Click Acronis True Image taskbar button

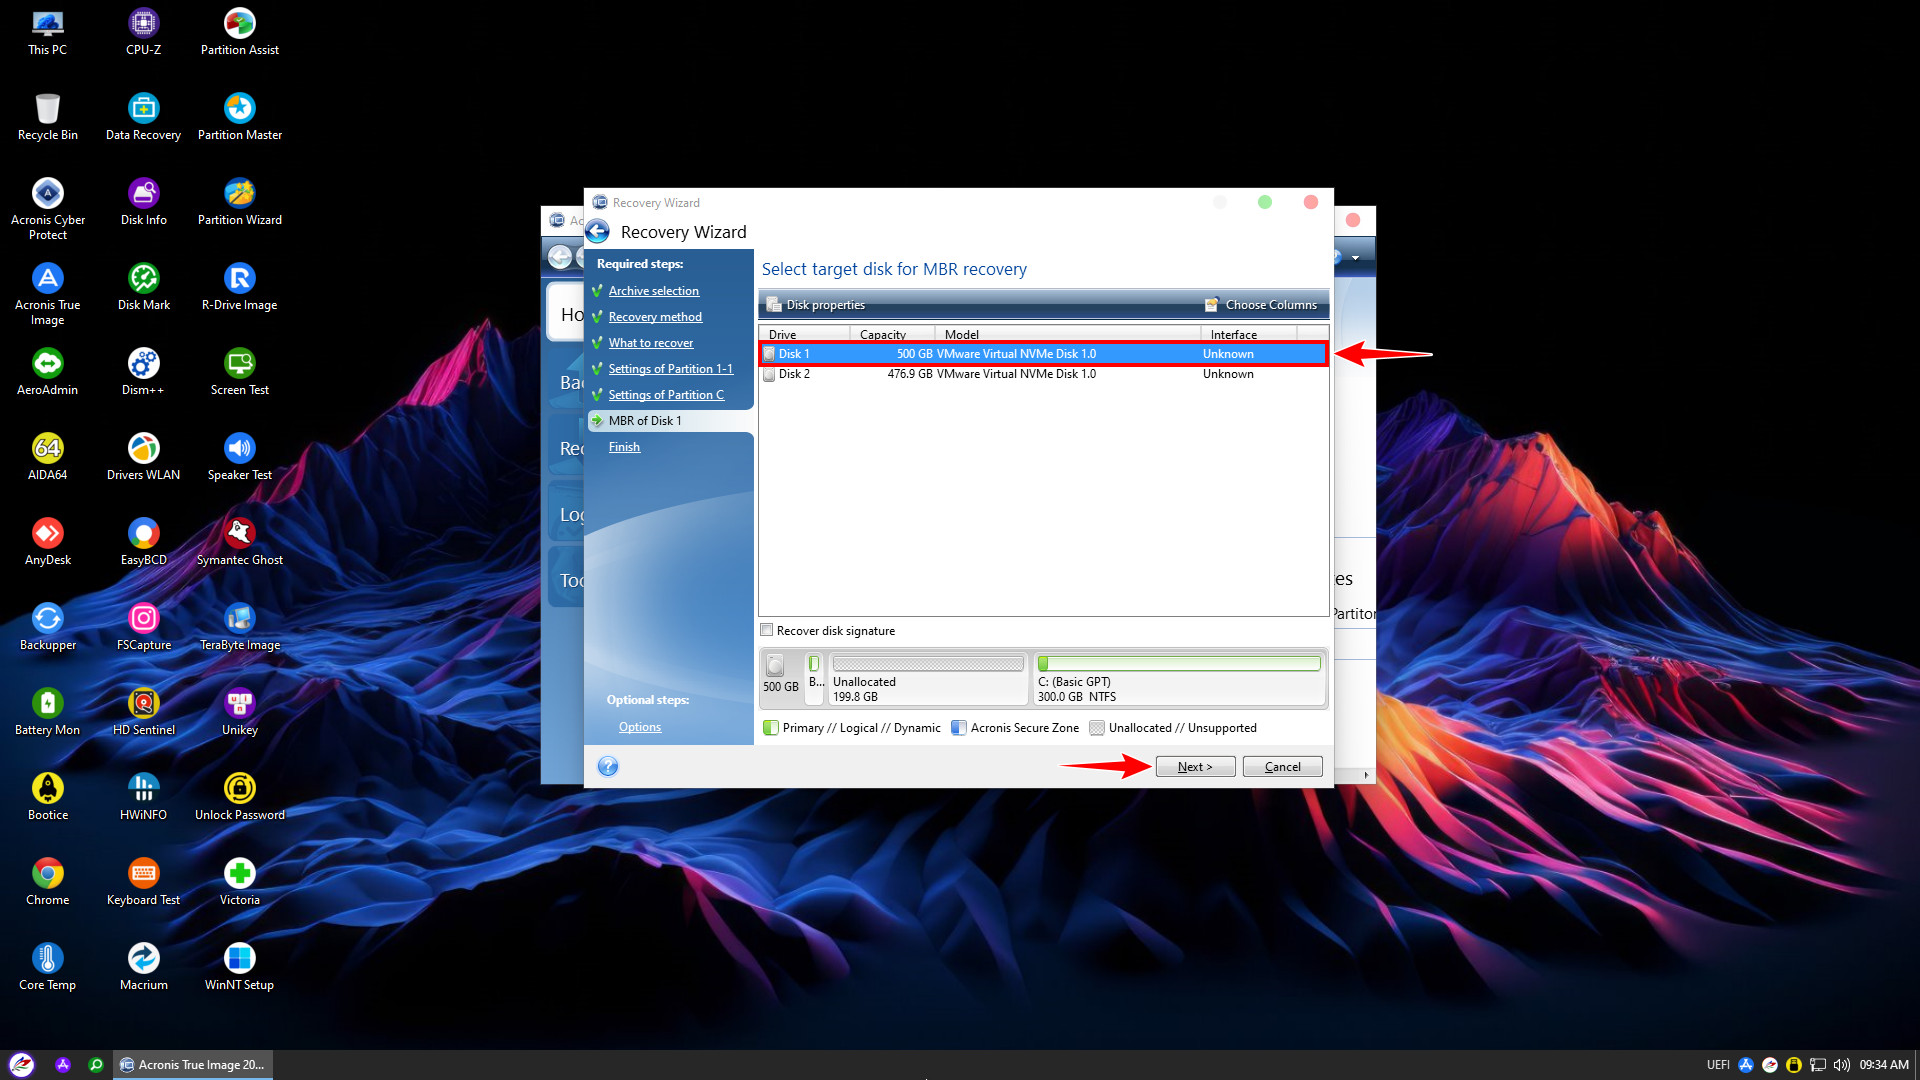[x=192, y=1065]
